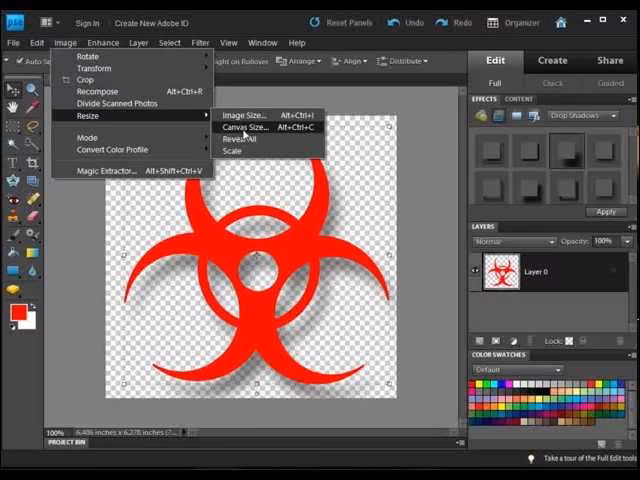
Task: Select the Sponge tool
Action: [x=13, y=289]
